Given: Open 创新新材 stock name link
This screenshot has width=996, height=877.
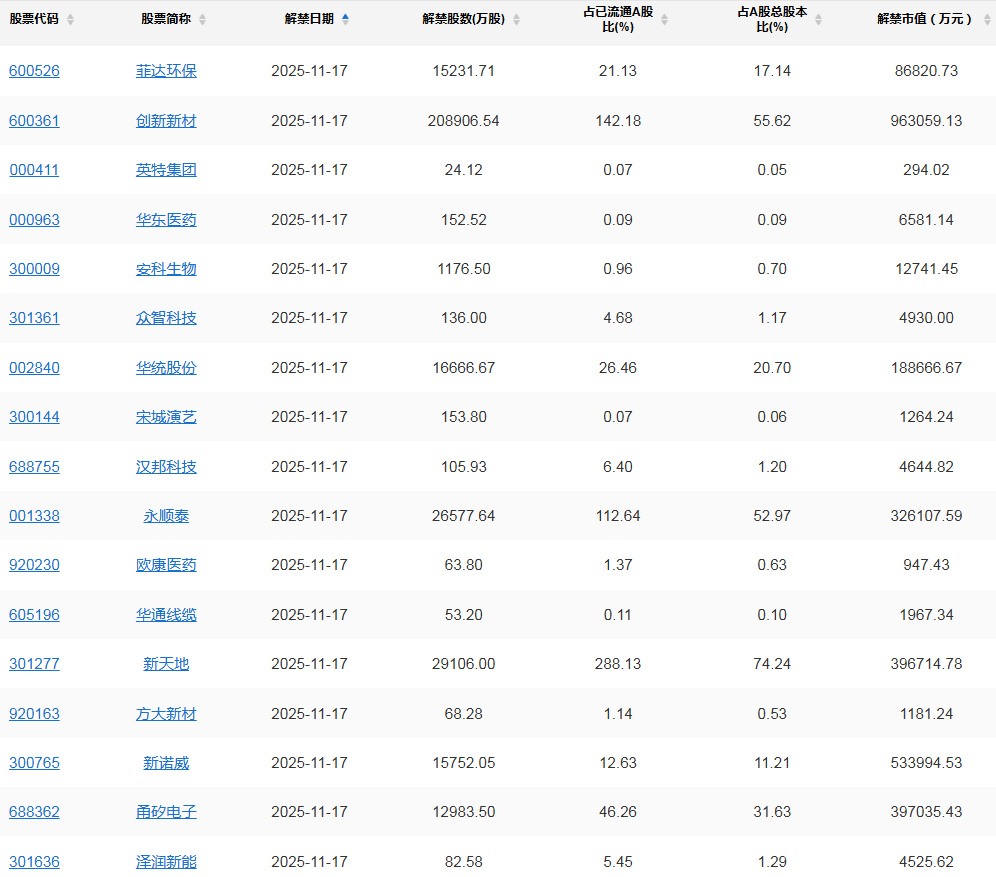Looking at the screenshot, I should 166,121.
